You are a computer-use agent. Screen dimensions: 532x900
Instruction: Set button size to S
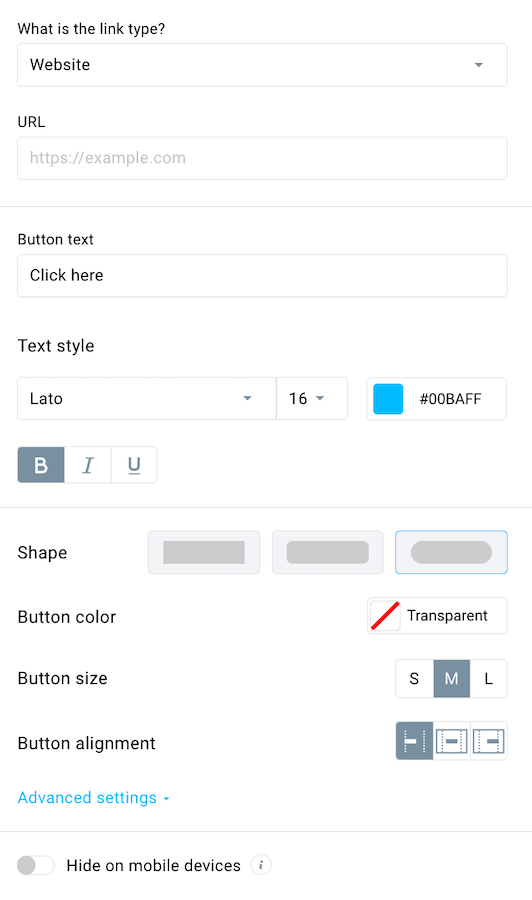(414, 679)
